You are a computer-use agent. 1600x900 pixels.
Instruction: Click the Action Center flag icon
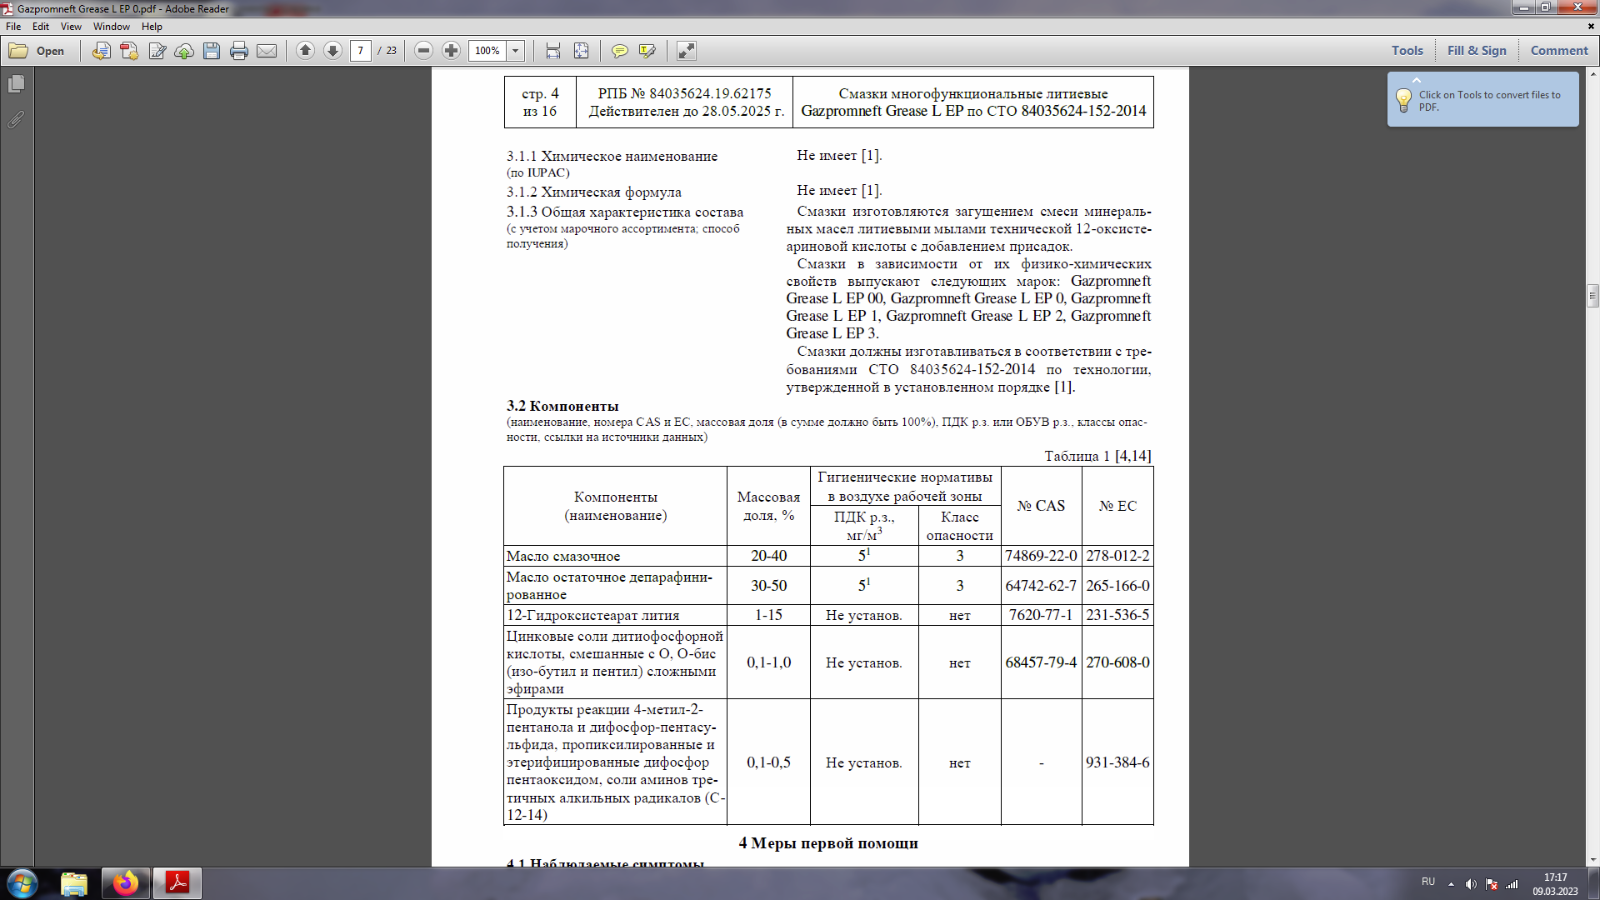[x=1492, y=884]
